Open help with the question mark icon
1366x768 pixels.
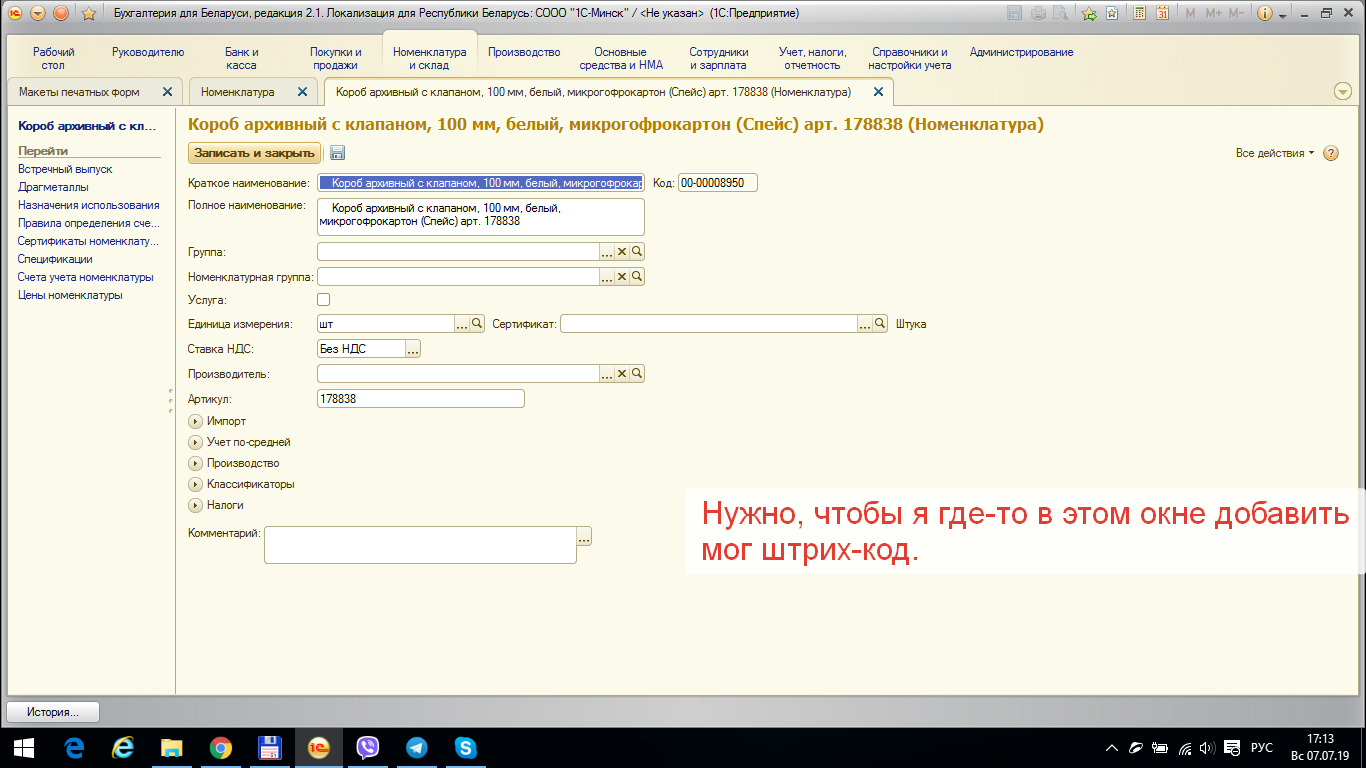[1331, 153]
